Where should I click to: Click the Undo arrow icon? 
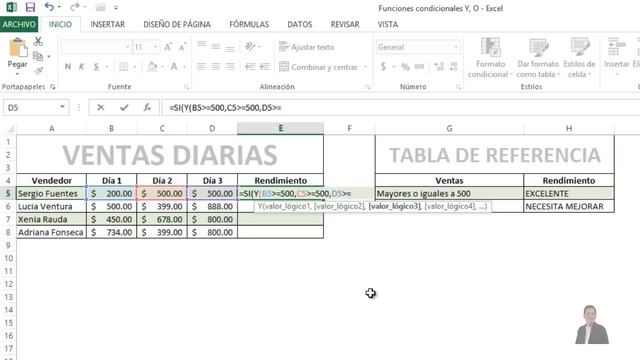click(49, 7)
